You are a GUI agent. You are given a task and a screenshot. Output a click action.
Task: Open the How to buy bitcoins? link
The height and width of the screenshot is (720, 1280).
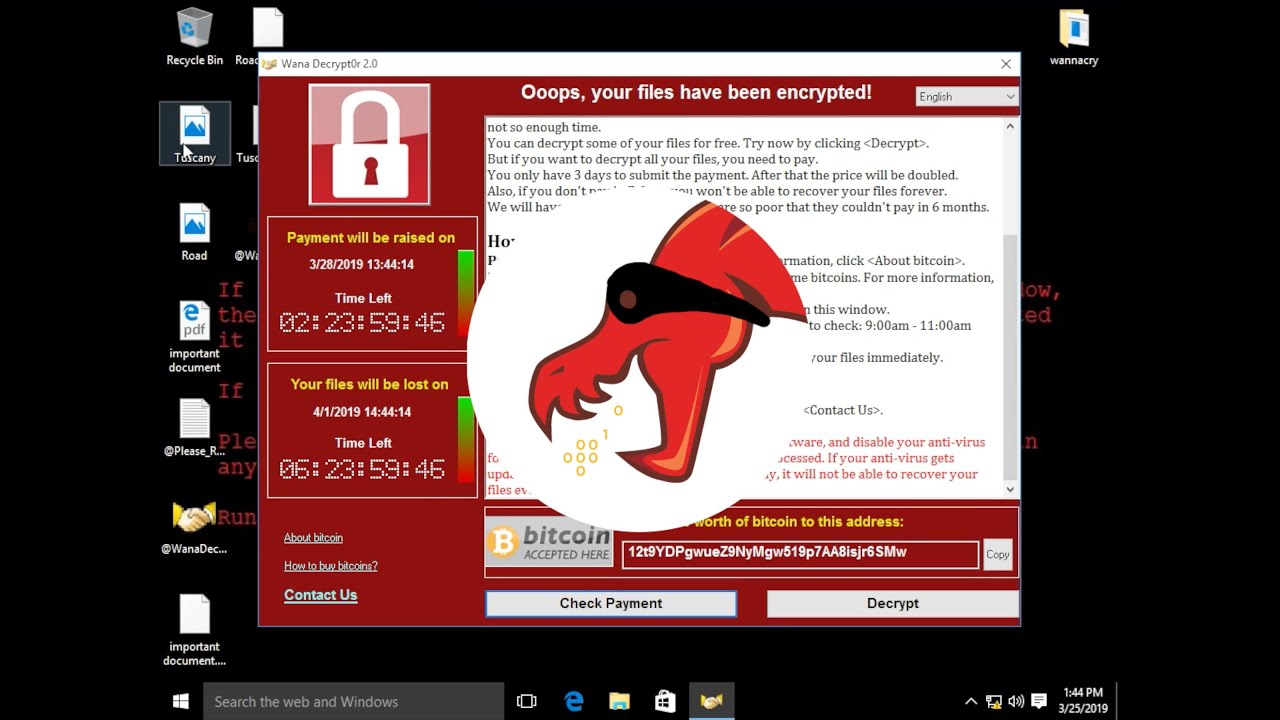coord(331,566)
